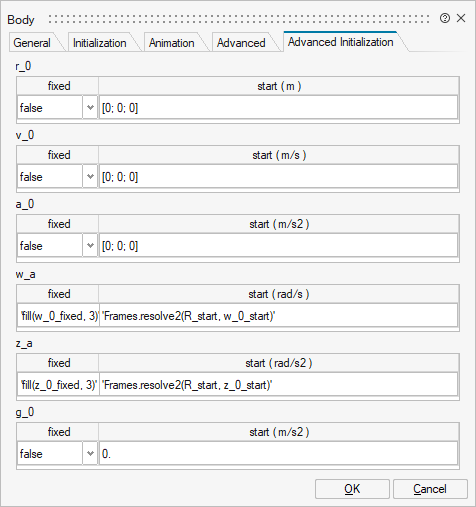Expand the g_0 fixed dropdown arrow
Screen dimensions: 476x507
(x=90, y=454)
